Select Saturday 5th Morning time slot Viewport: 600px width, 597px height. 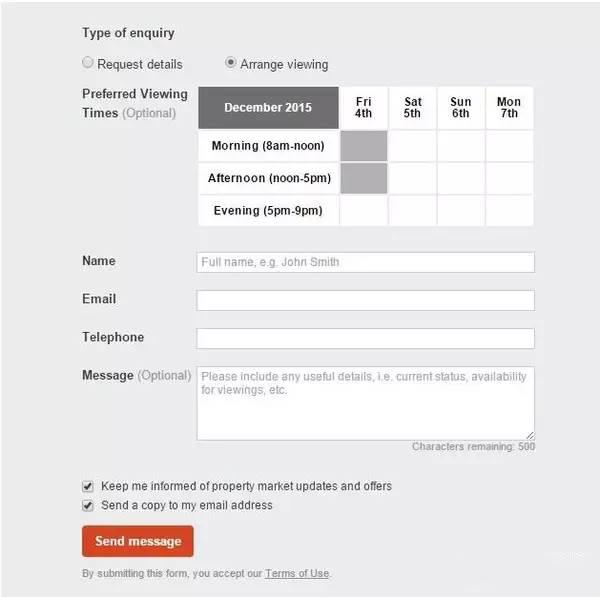(x=412, y=146)
